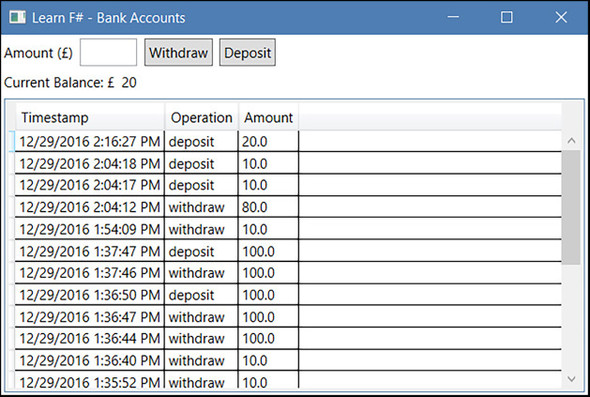
Task: Sort by the Operation column header
Action: (201, 117)
